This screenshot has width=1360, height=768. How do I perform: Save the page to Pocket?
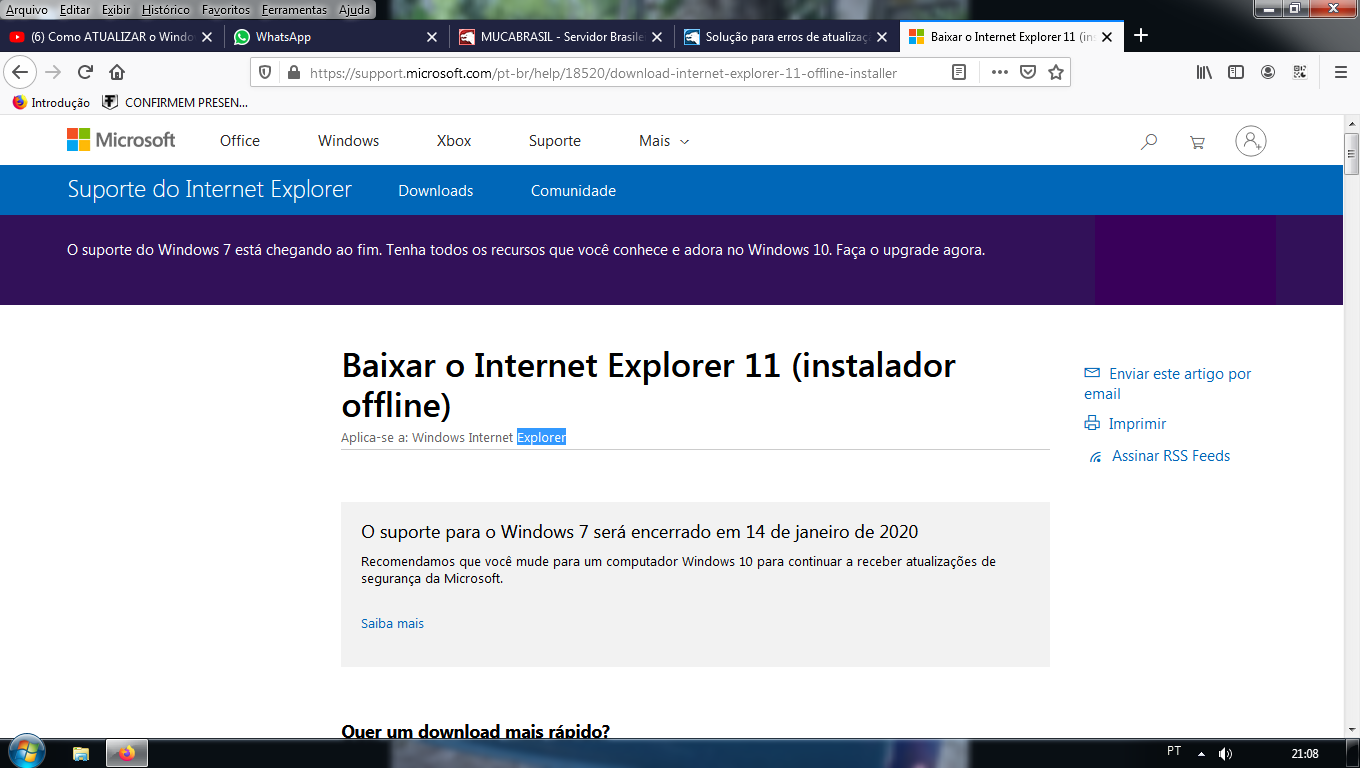(x=1027, y=72)
